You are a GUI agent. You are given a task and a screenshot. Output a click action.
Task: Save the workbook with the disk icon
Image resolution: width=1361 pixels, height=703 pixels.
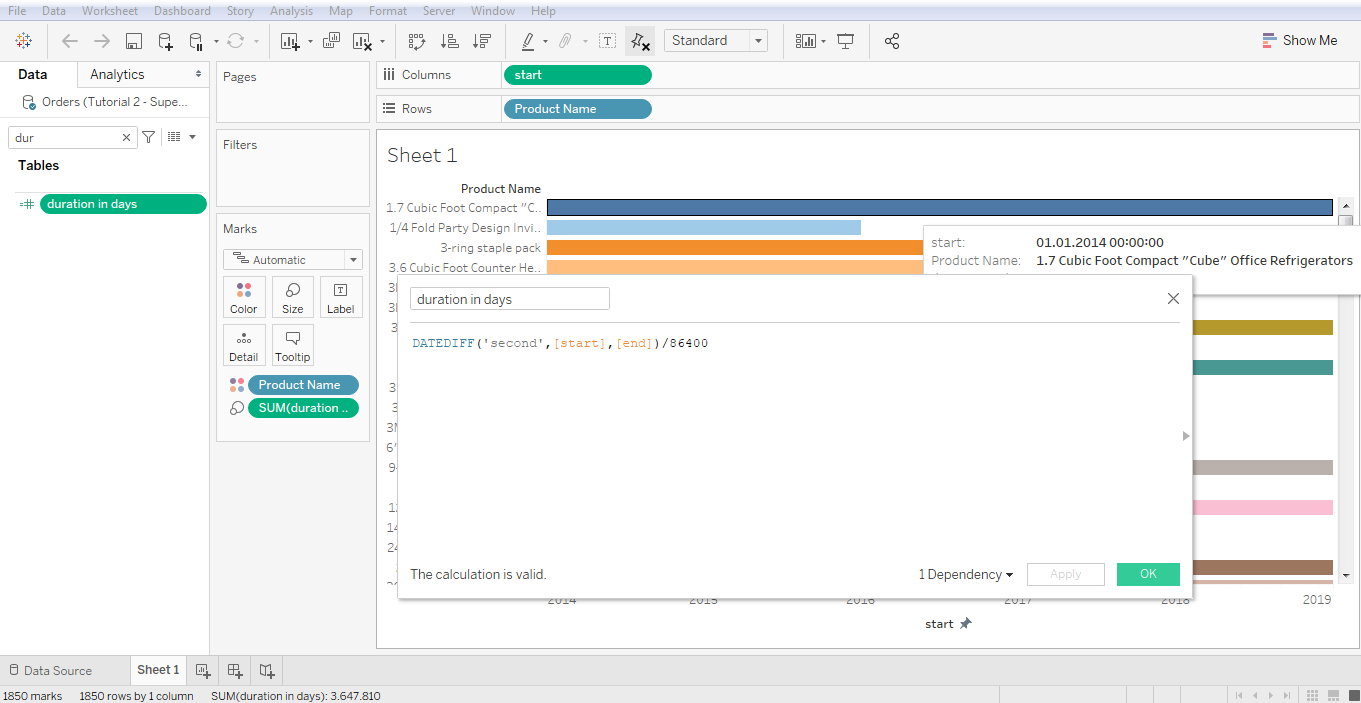134,41
